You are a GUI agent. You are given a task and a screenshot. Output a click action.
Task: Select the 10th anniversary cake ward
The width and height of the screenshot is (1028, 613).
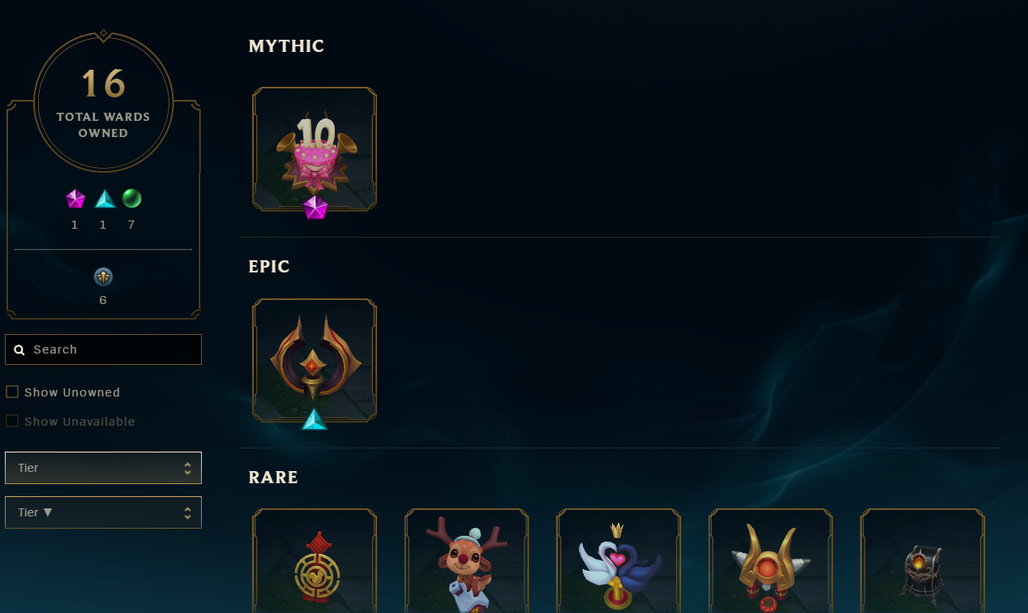click(315, 149)
